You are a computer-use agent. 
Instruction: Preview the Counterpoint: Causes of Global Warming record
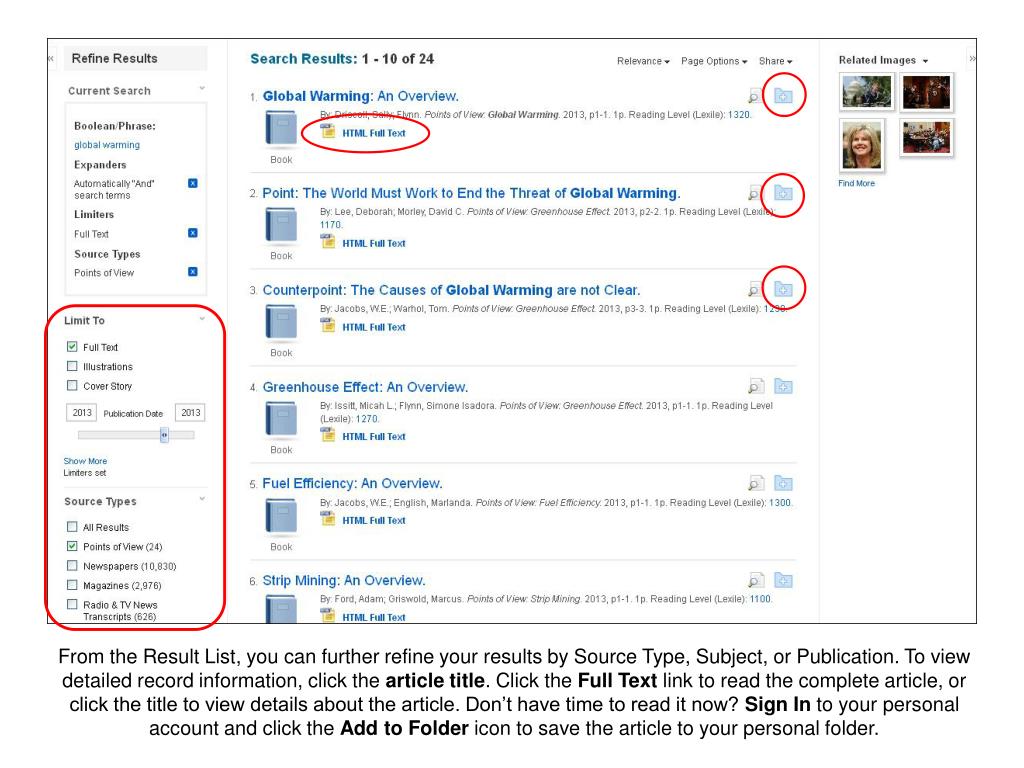point(755,289)
